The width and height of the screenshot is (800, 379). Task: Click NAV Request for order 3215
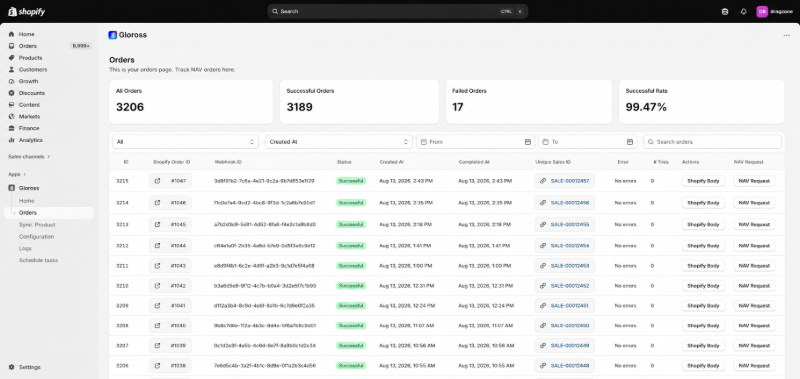[754, 181]
